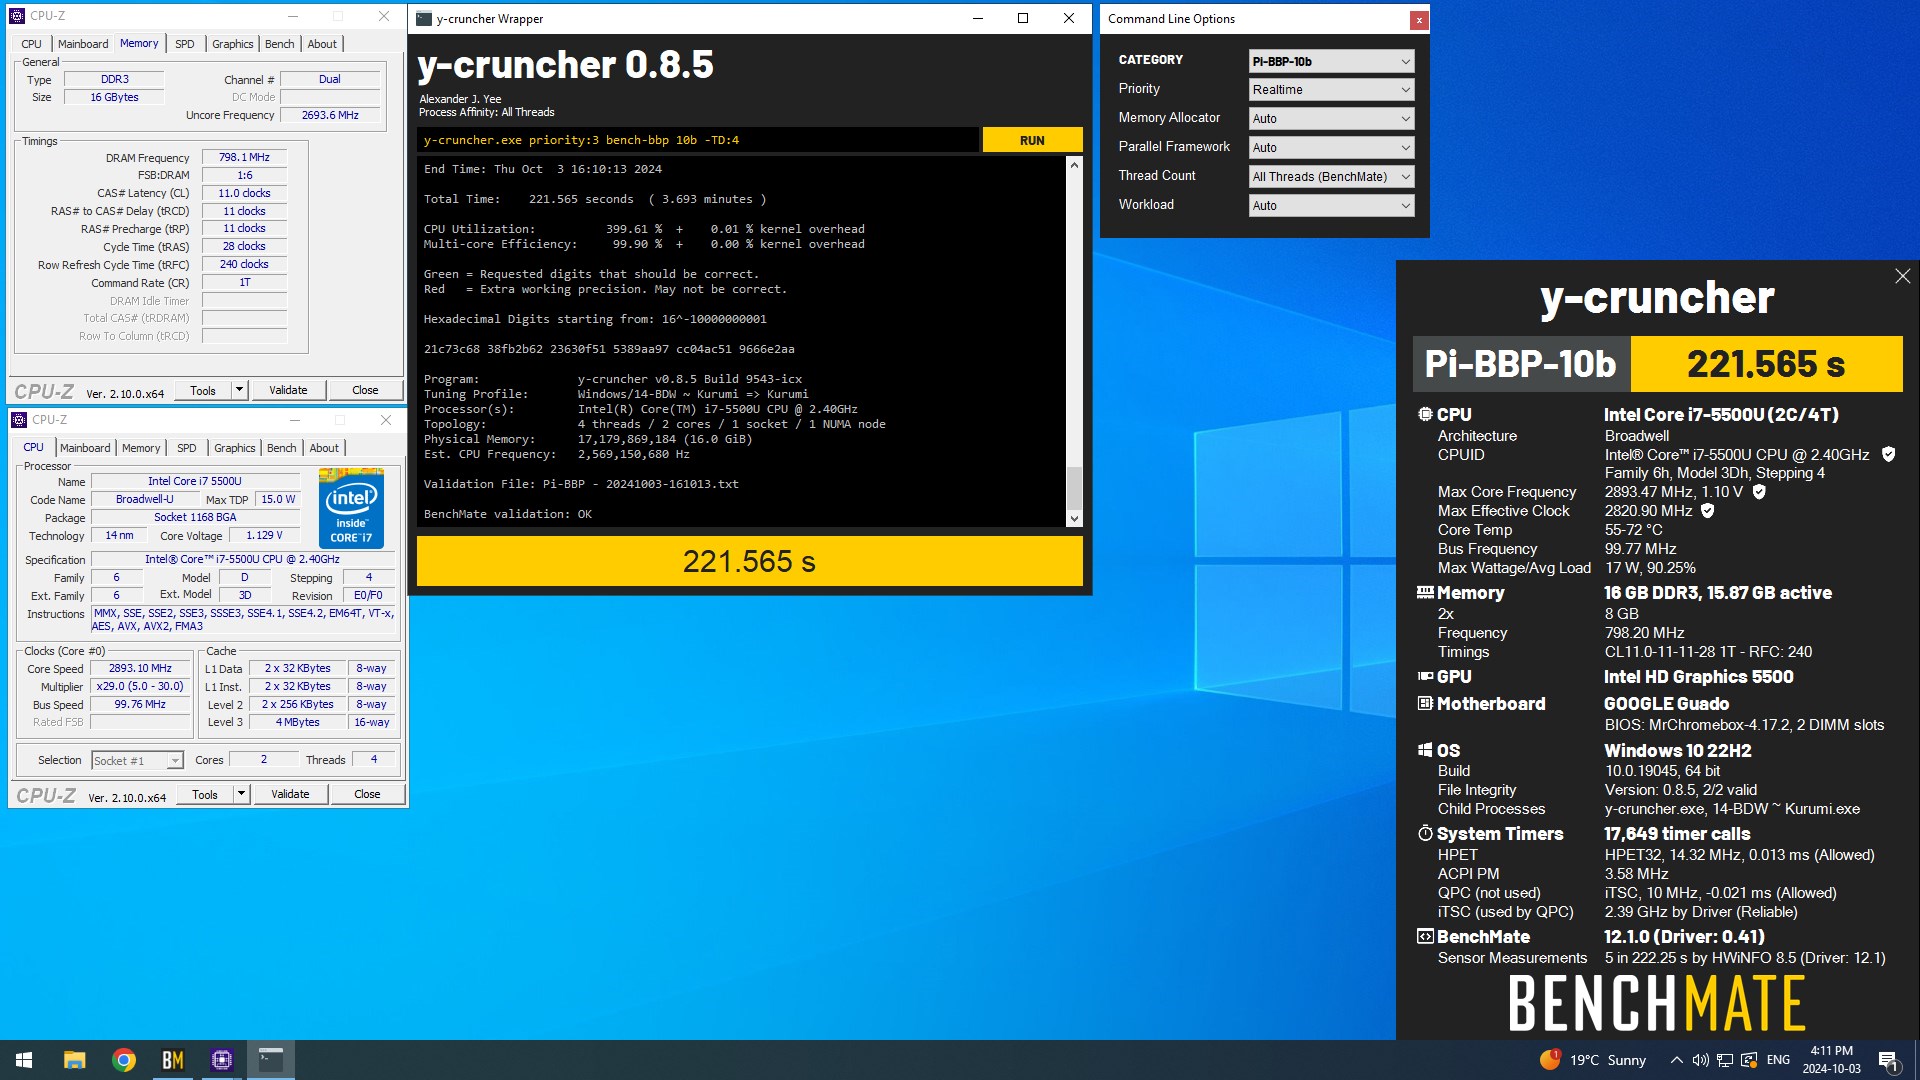Click the CPU chip icon in BenchMate panel
1920x1080 pixels.
click(1425, 414)
